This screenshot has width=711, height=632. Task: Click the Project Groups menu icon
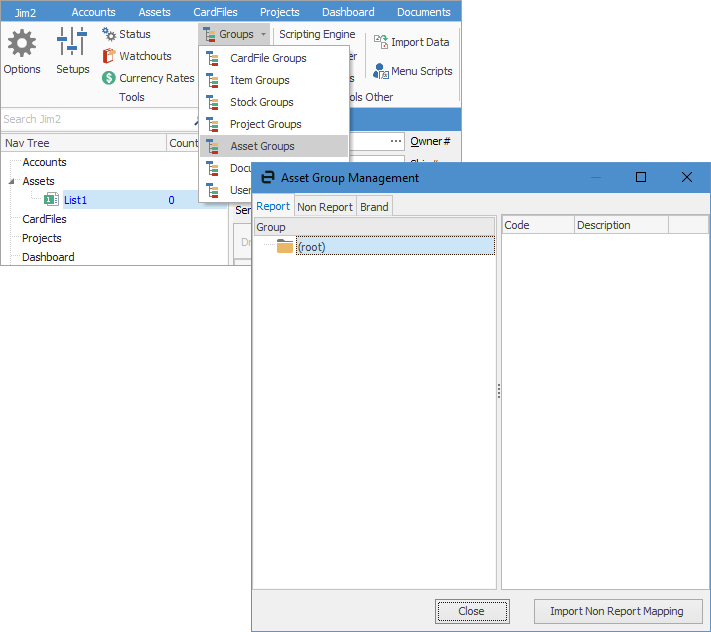point(212,124)
